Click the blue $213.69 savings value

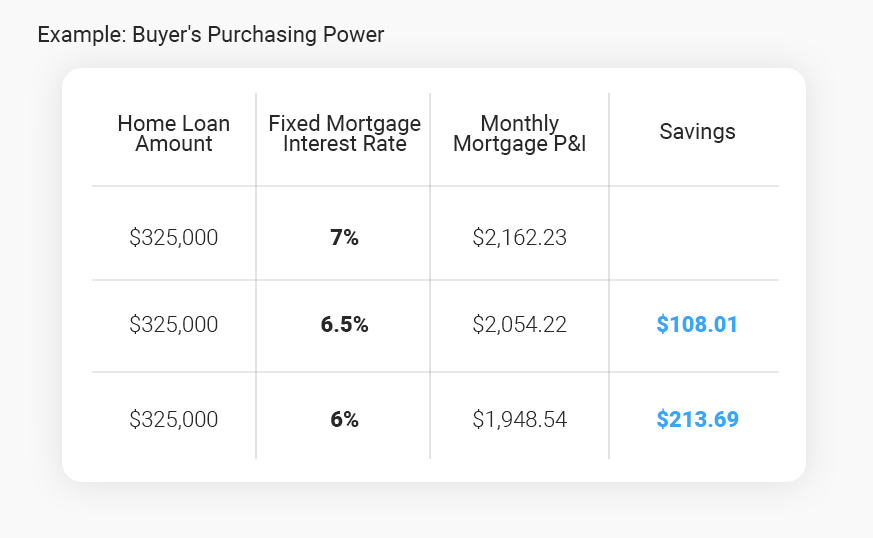(697, 420)
